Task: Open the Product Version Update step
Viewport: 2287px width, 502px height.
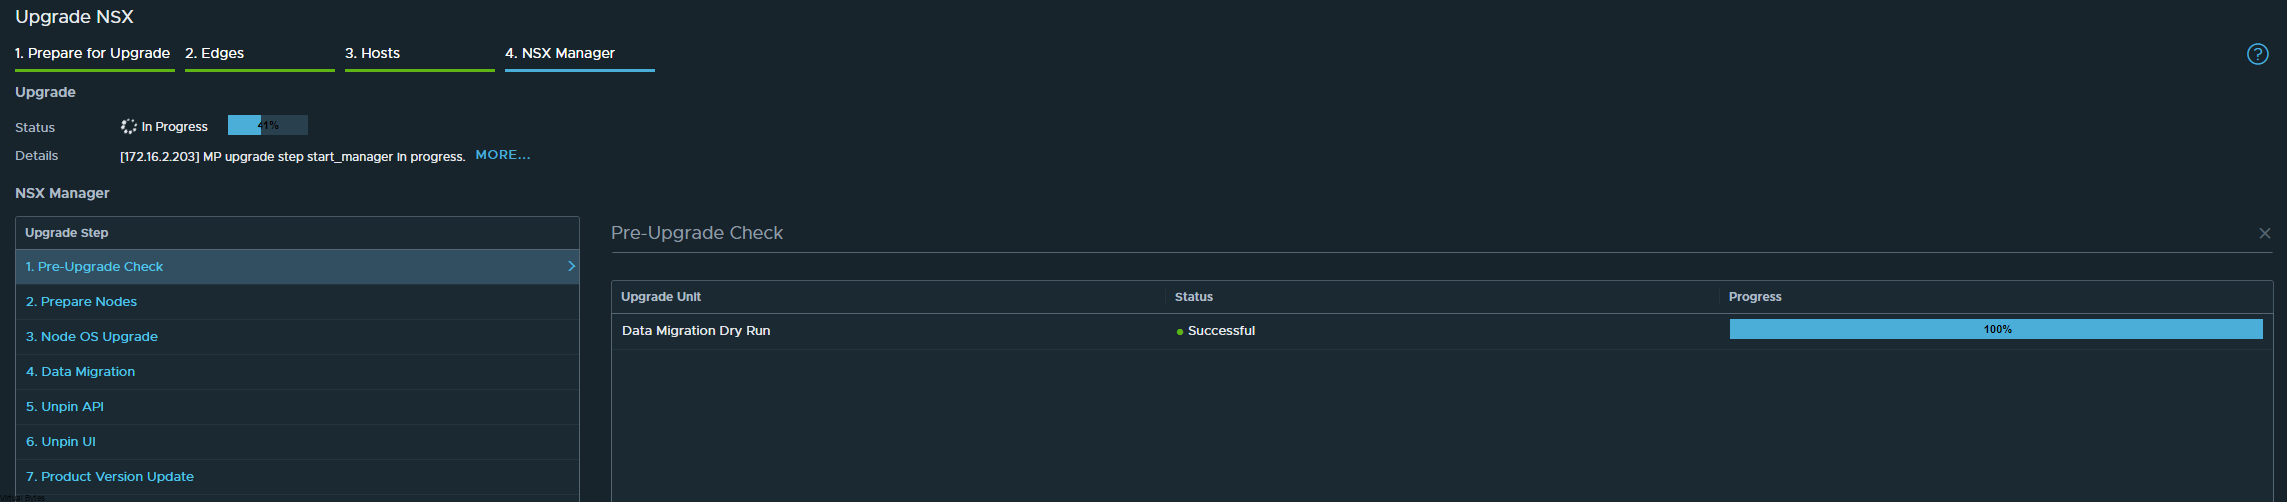Action: 297,477
